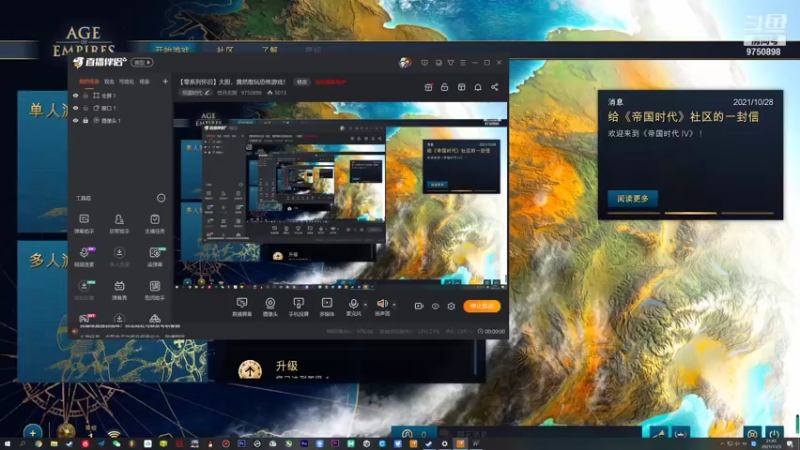Screen dimensions: 800x450
Task: Expand the speaker options arrow
Action: point(394,305)
